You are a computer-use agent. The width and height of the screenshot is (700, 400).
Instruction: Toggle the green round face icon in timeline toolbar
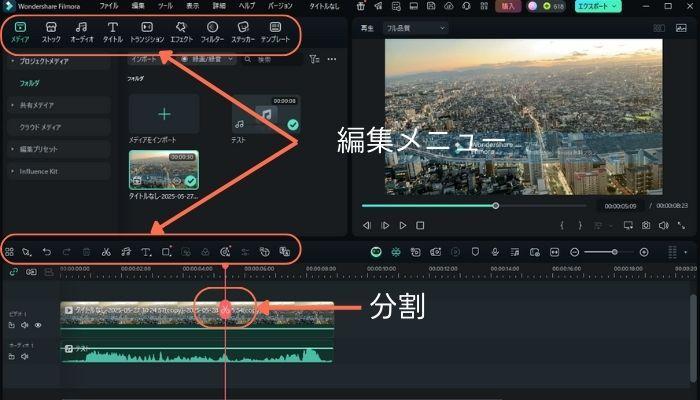[x=376, y=252]
